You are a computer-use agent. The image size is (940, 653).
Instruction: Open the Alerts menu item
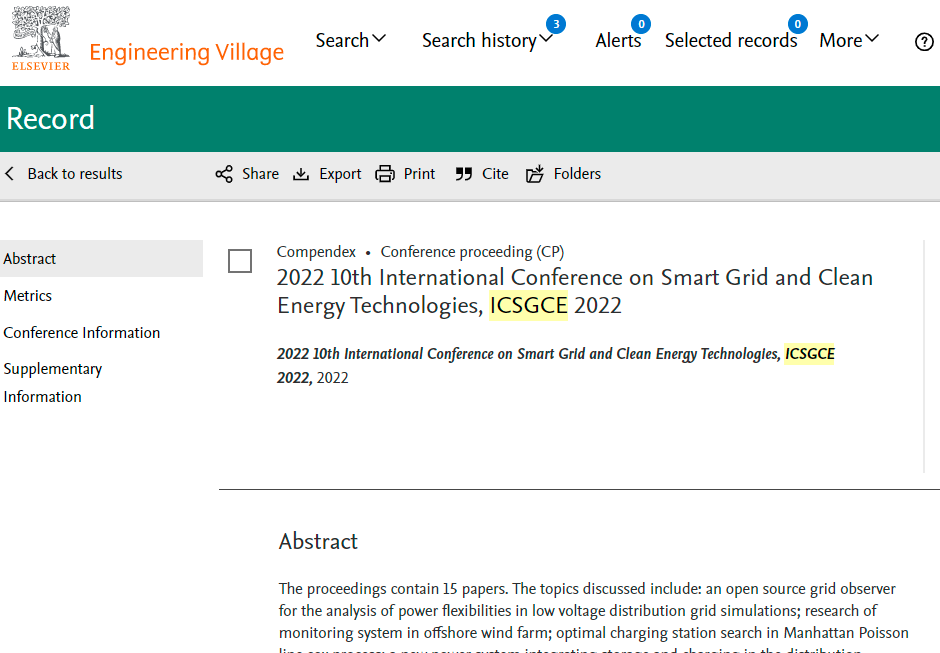618,40
